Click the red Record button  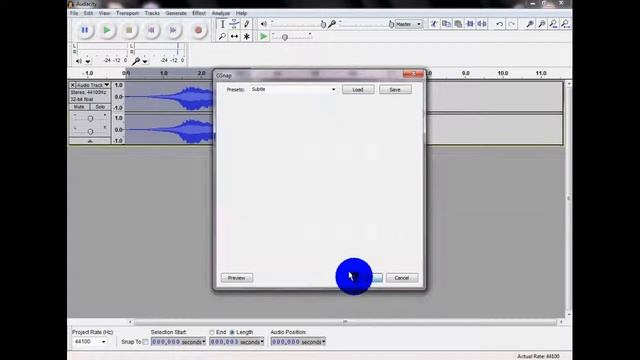click(x=198, y=30)
